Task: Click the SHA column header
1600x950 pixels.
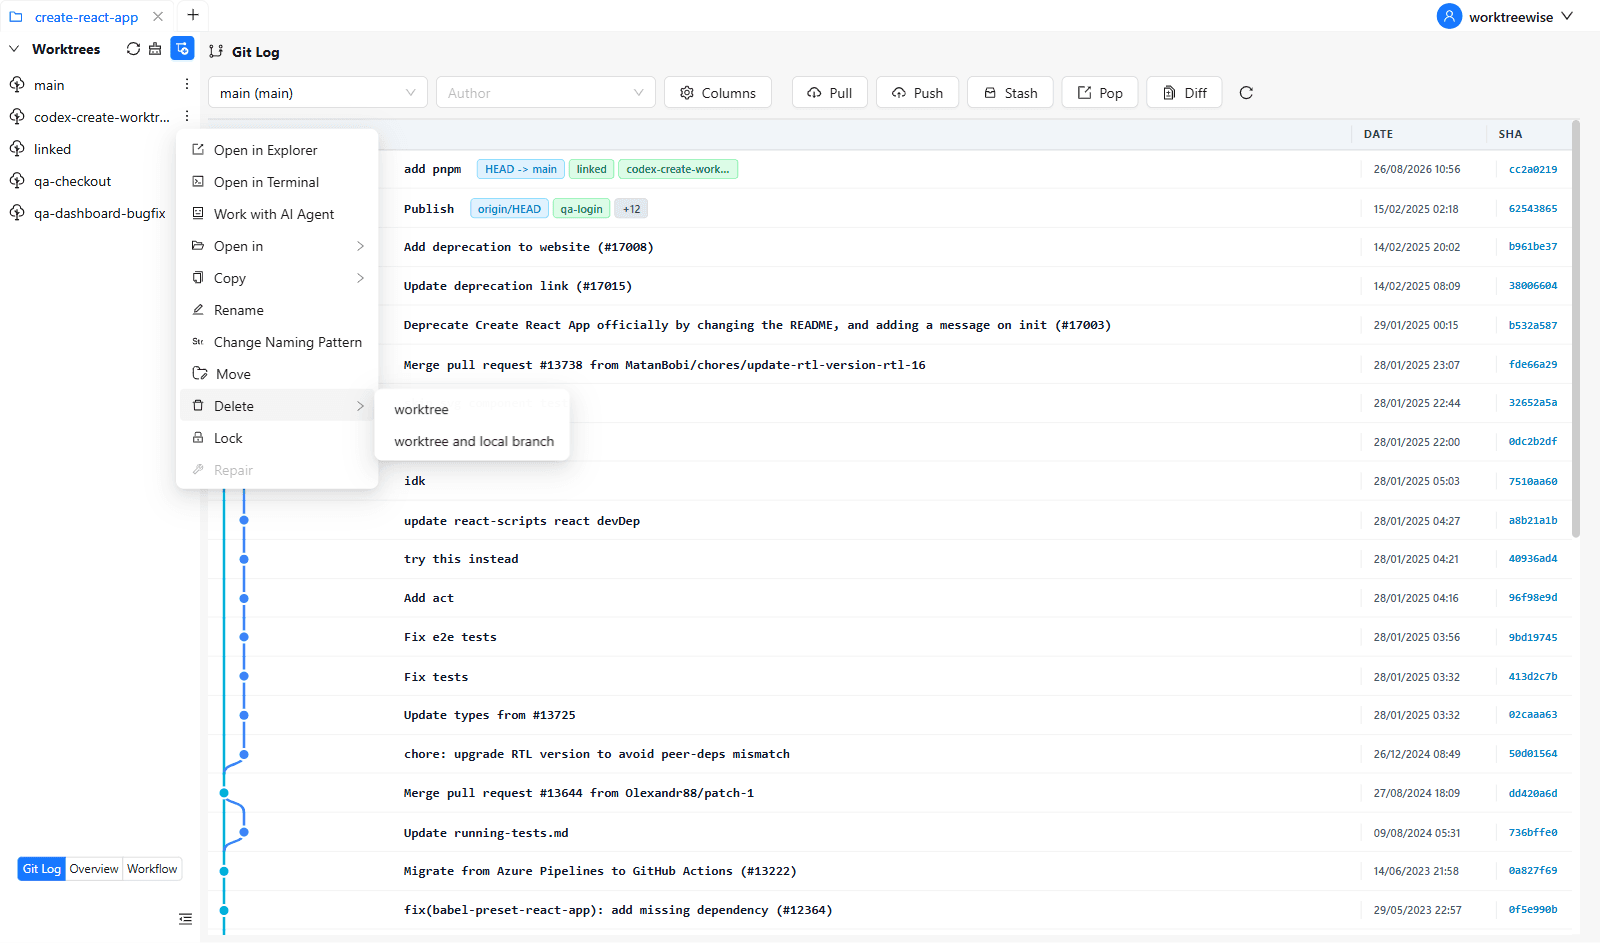Action: click(x=1510, y=134)
